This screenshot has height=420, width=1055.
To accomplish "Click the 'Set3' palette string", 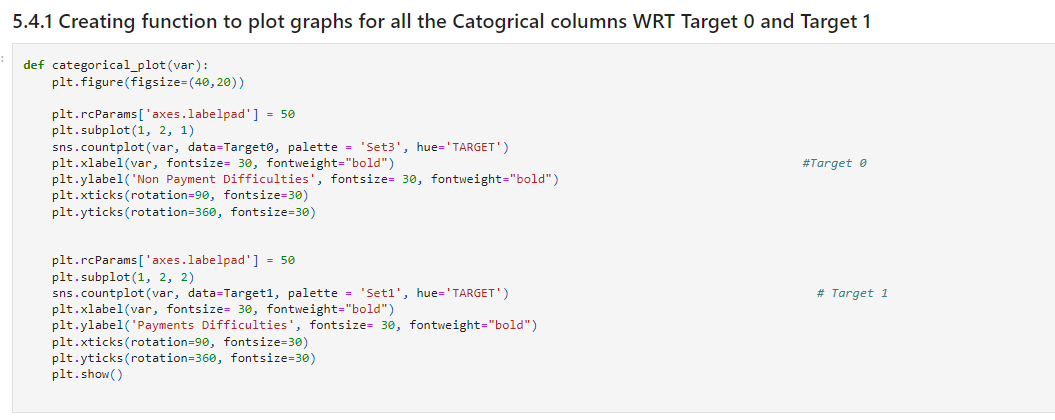I will 381,147.
